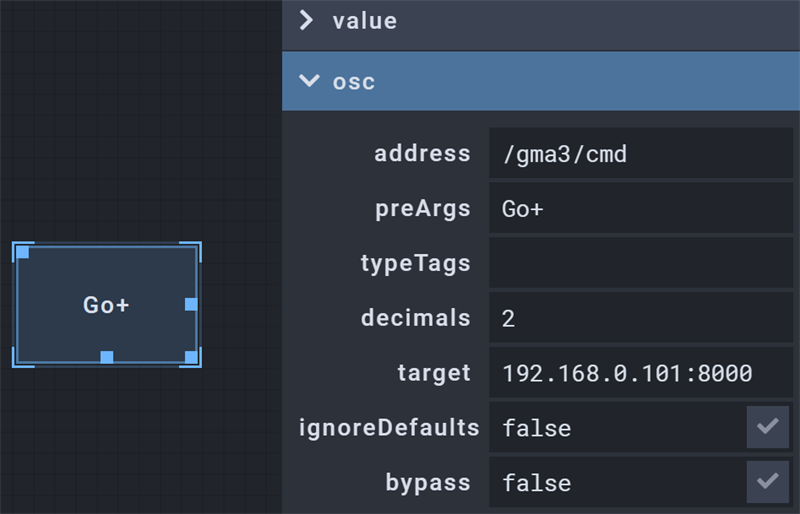
Task: Click the decimals field showing 2
Action: [x=640, y=319]
